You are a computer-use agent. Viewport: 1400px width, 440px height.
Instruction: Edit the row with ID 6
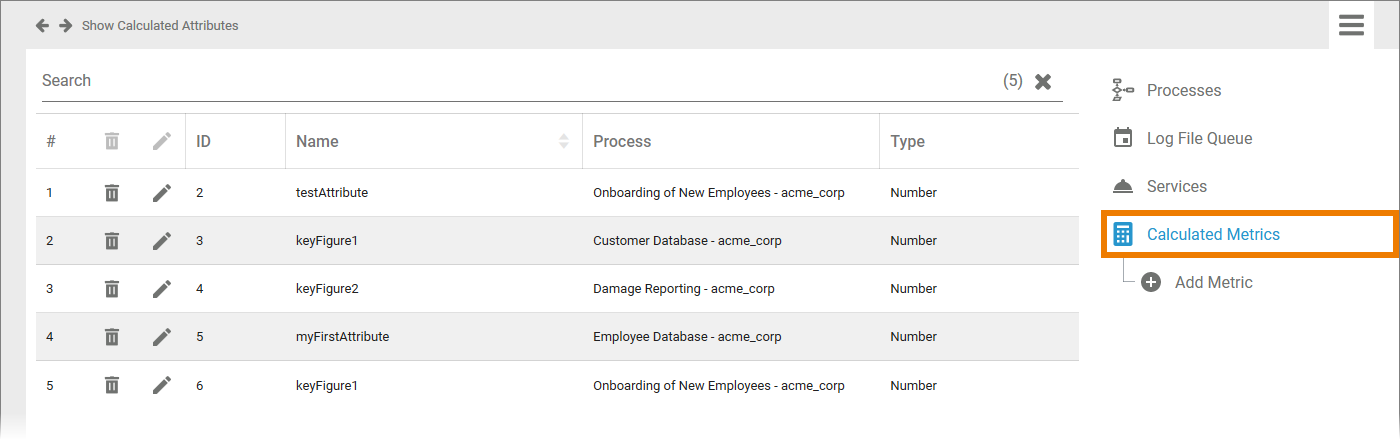(x=162, y=385)
